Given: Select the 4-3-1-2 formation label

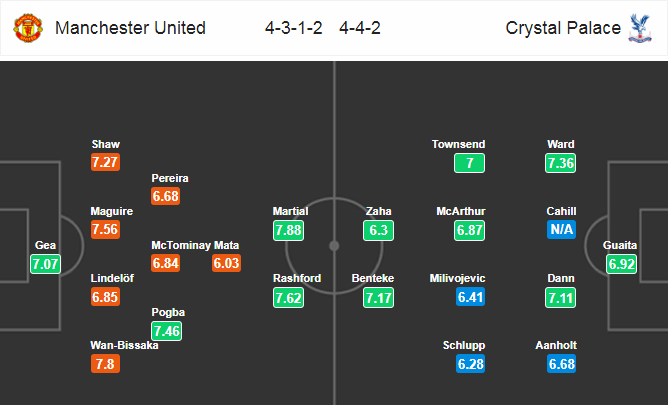Looking at the screenshot, I should click(x=294, y=28).
